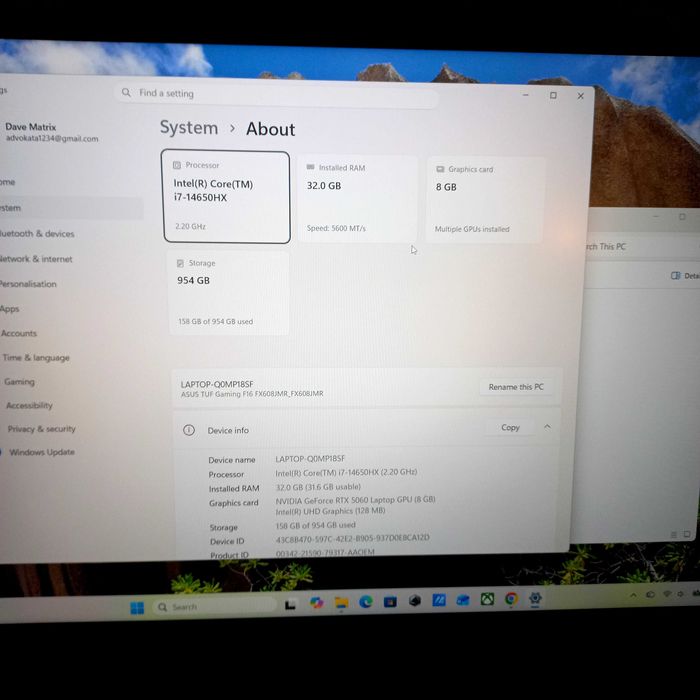Open the Dave Matrix account profile
Image resolution: width=700 pixels, height=700 pixels.
pos(51,132)
